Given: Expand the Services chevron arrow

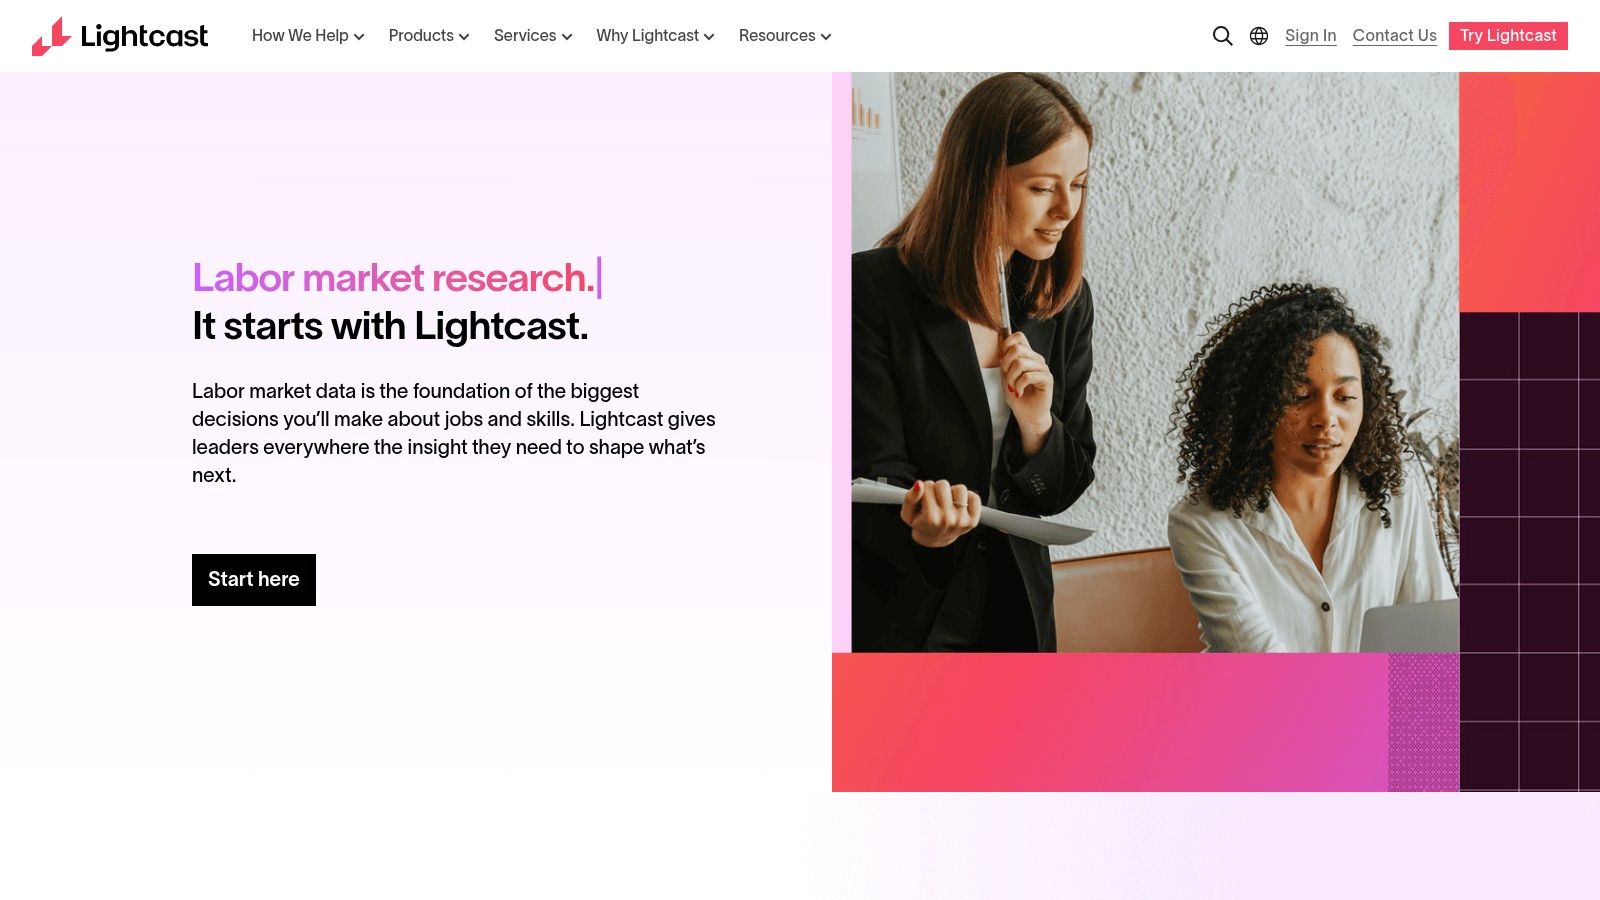Looking at the screenshot, I should [x=567, y=37].
